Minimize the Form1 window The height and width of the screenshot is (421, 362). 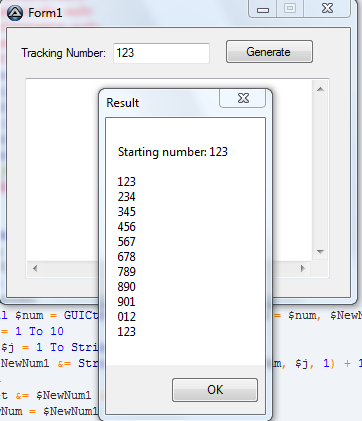263,9
